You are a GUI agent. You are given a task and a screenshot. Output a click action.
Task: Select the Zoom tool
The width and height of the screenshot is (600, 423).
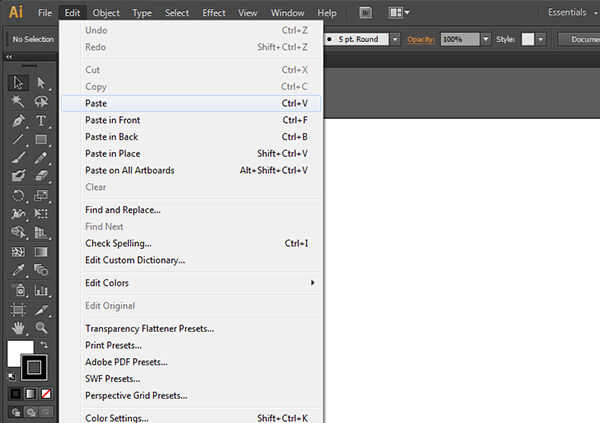pyautogui.click(x=41, y=328)
